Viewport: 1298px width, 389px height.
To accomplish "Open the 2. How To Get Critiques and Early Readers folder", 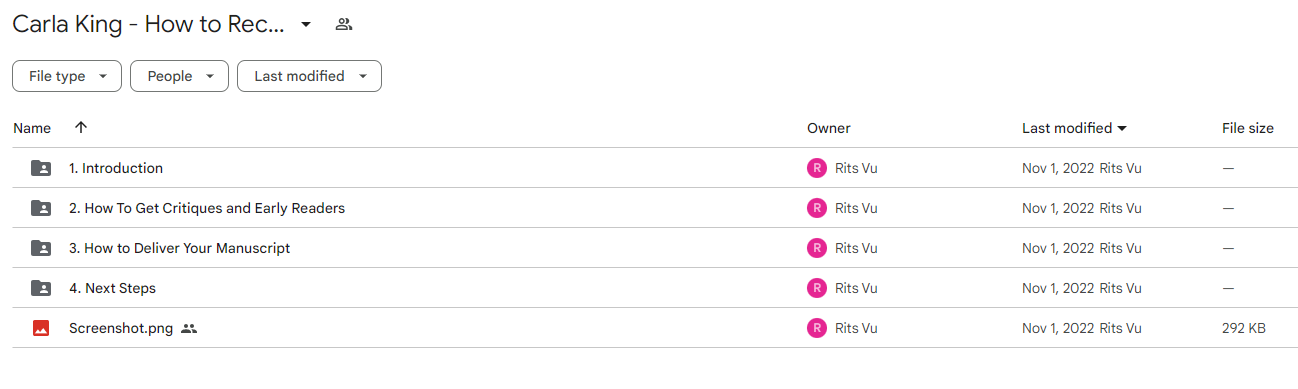I will point(207,208).
